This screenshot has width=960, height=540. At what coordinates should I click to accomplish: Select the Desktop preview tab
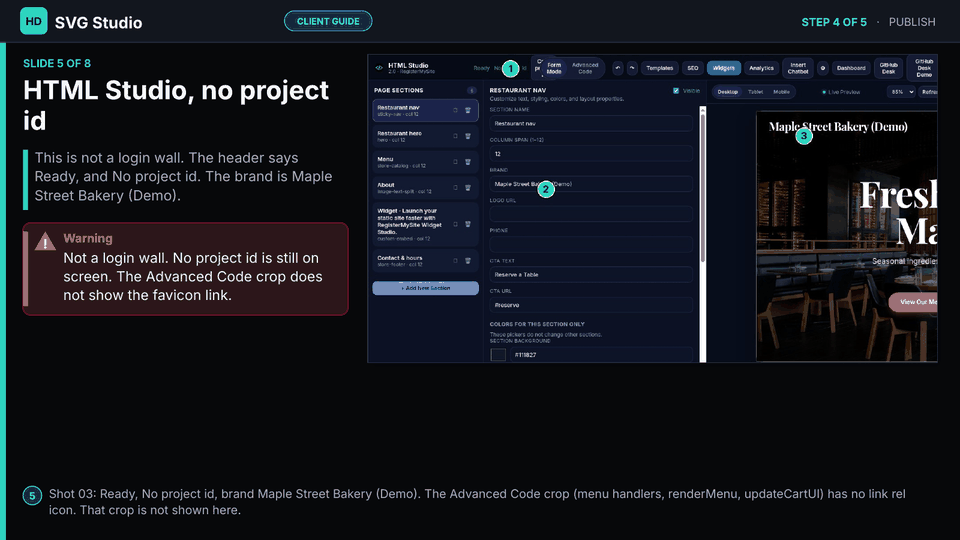pos(727,92)
